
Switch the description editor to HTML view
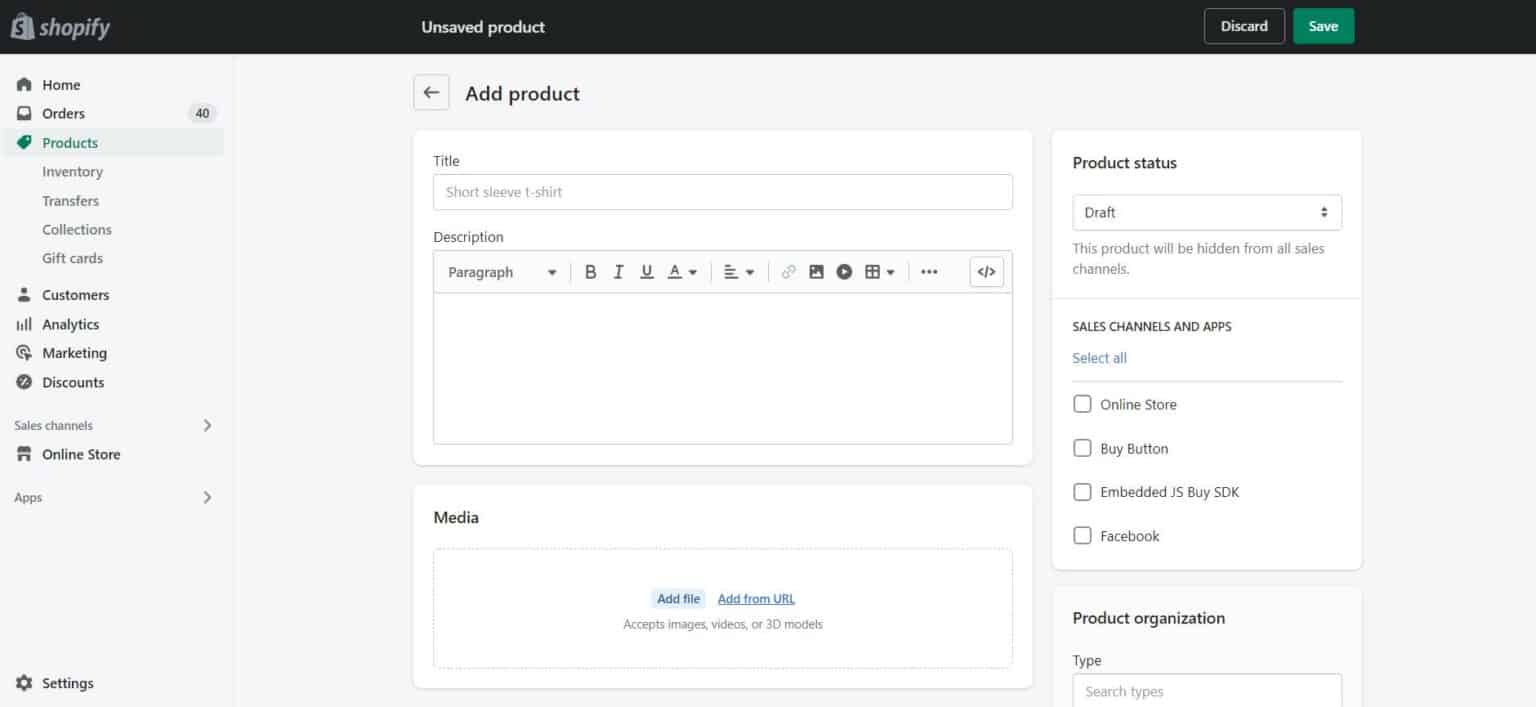point(986,271)
